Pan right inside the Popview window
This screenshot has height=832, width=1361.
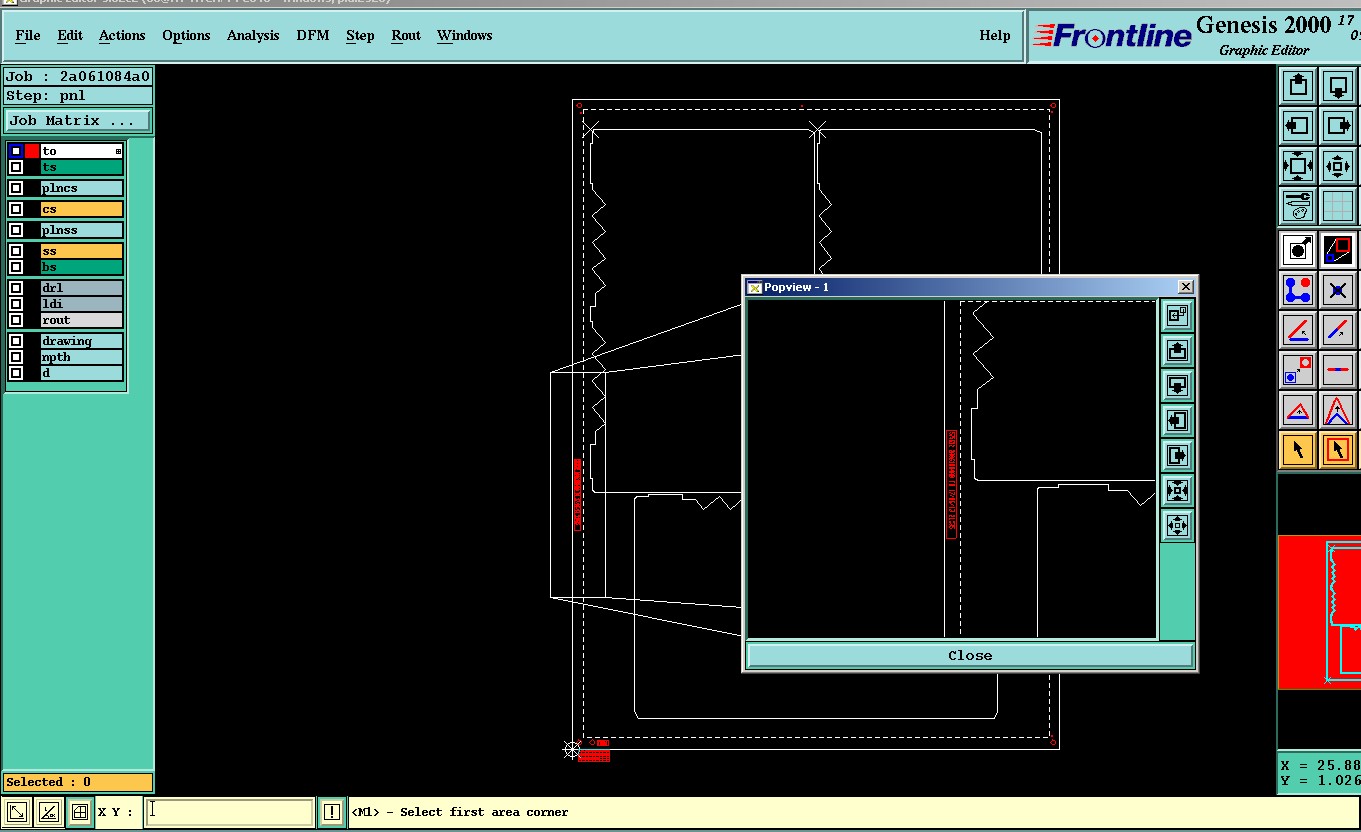pos(1177,456)
